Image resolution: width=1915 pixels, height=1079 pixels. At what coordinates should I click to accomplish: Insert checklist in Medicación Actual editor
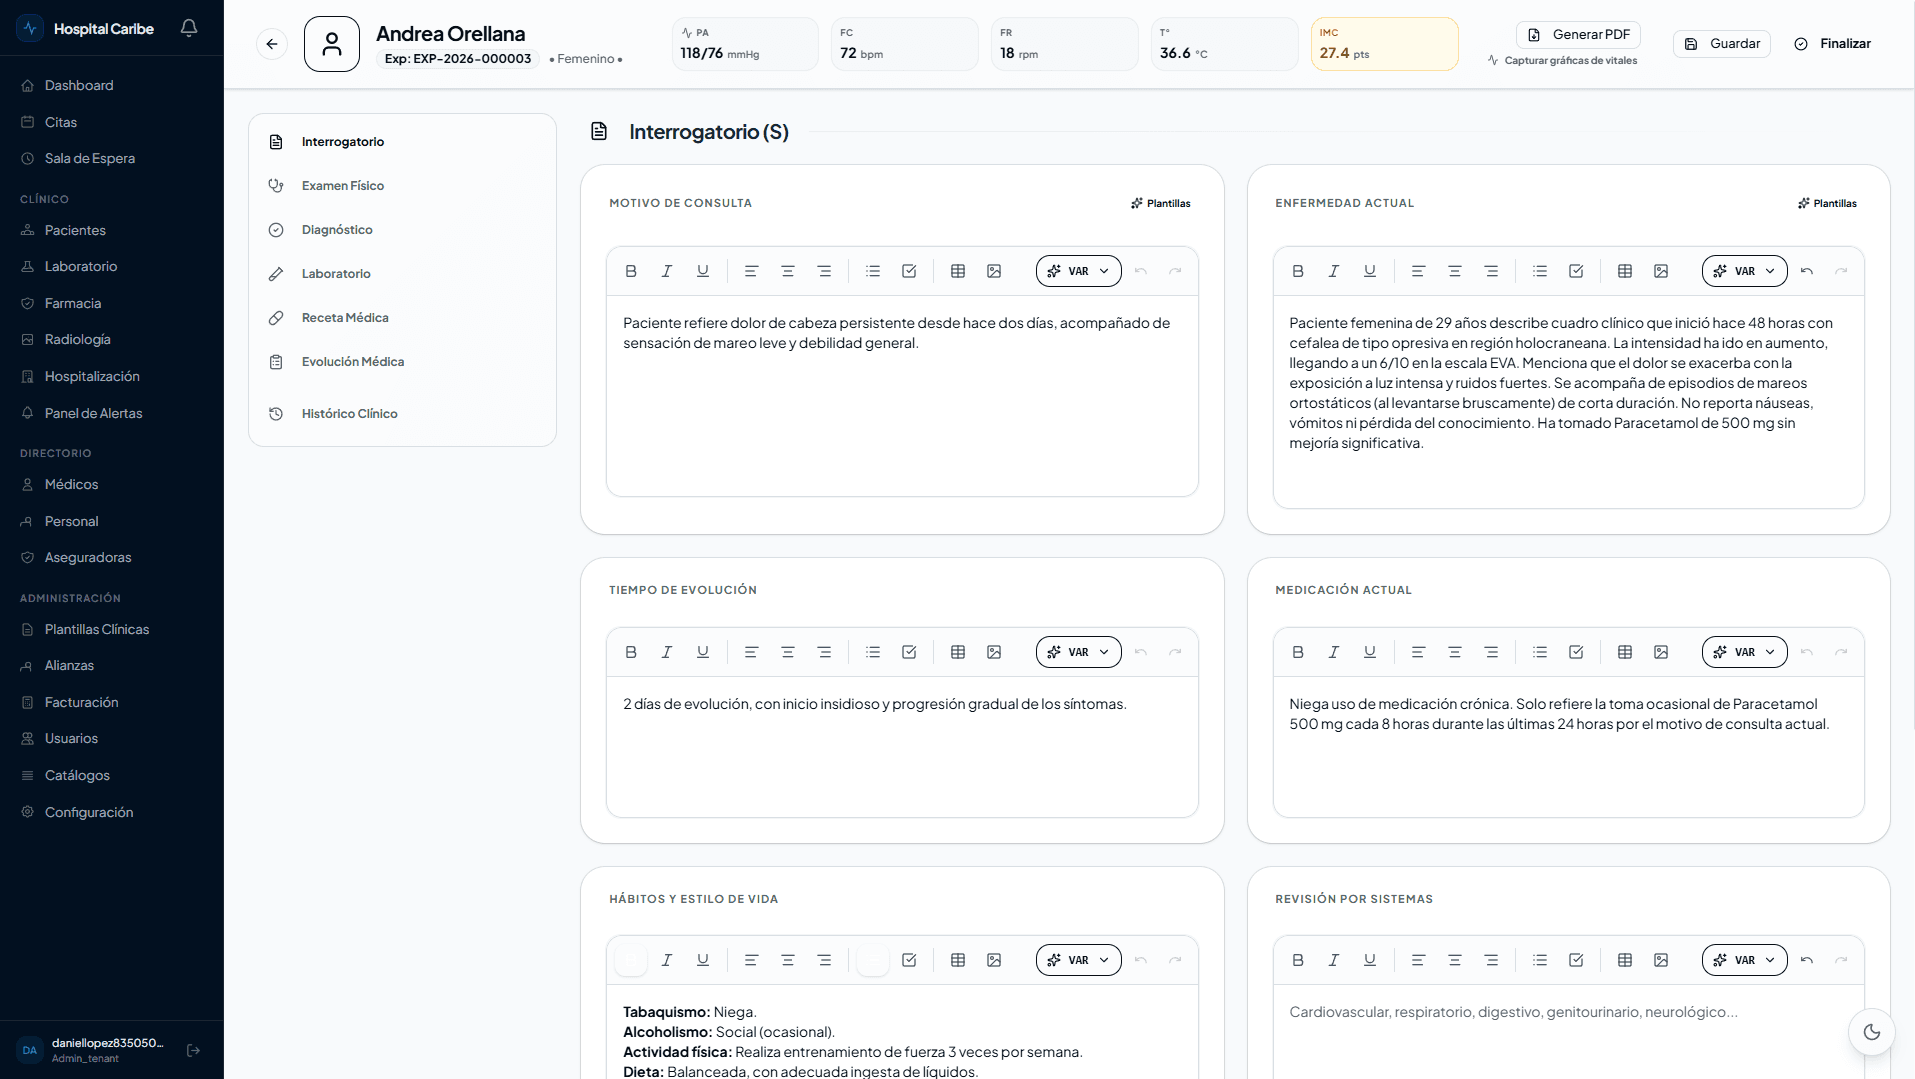click(1576, 652)
